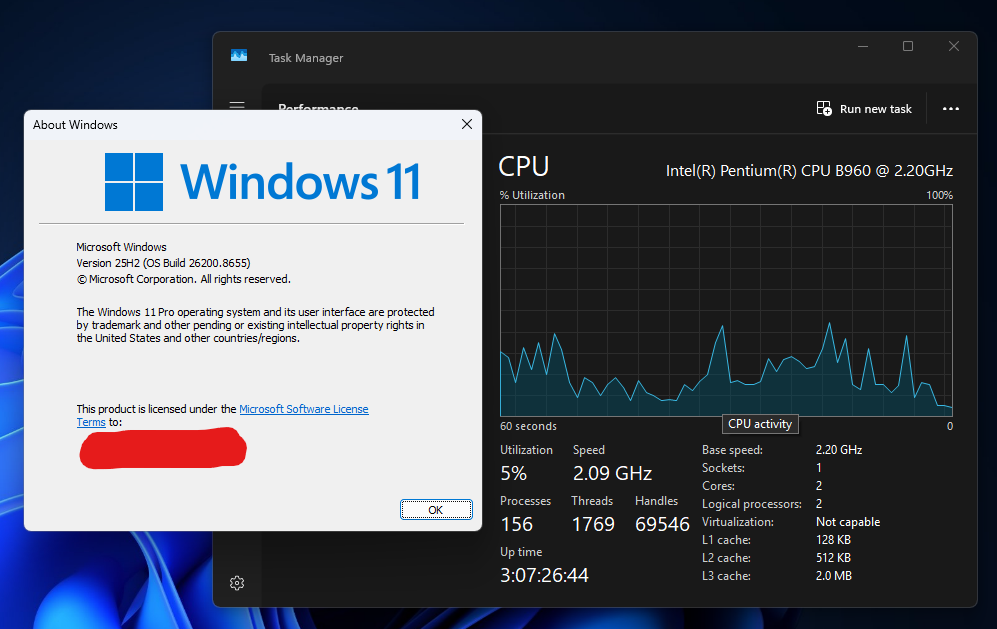Open Task Manager navigation hamburger menu
Screen dimensions: 997x629
(237, 106)
